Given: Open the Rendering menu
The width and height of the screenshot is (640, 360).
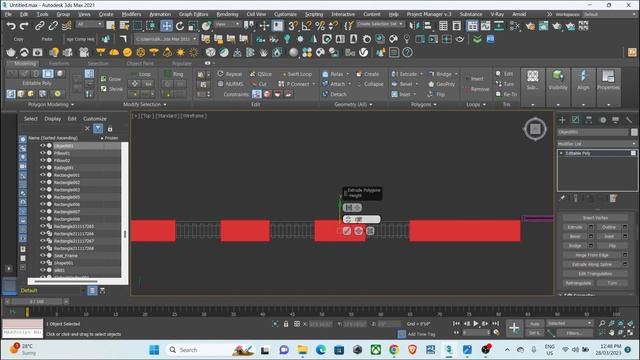Looking at the screenshot, I should pyautogui.click(x=227, y=14).
